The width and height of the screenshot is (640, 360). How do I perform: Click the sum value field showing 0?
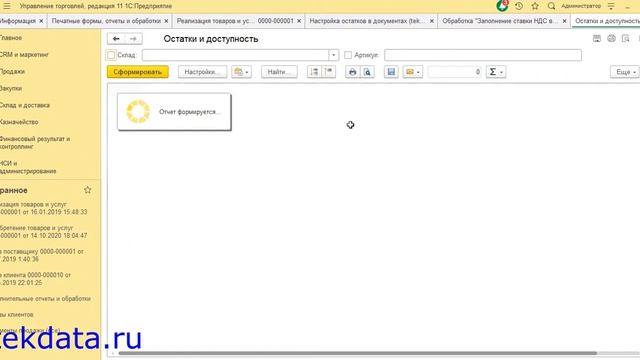point(455,72)
